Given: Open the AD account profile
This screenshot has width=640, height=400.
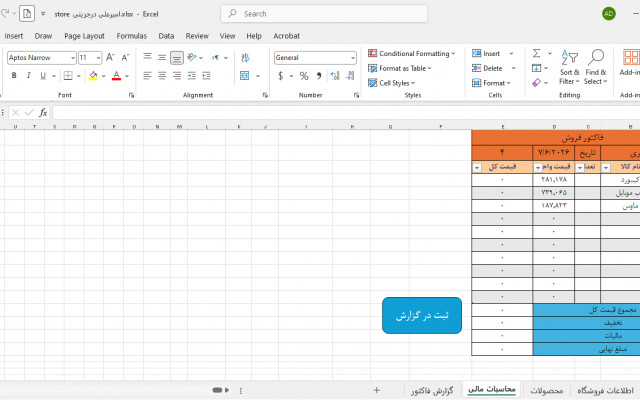Looking at the screenshot, I should pyautogui.click(x=609, y=13).
